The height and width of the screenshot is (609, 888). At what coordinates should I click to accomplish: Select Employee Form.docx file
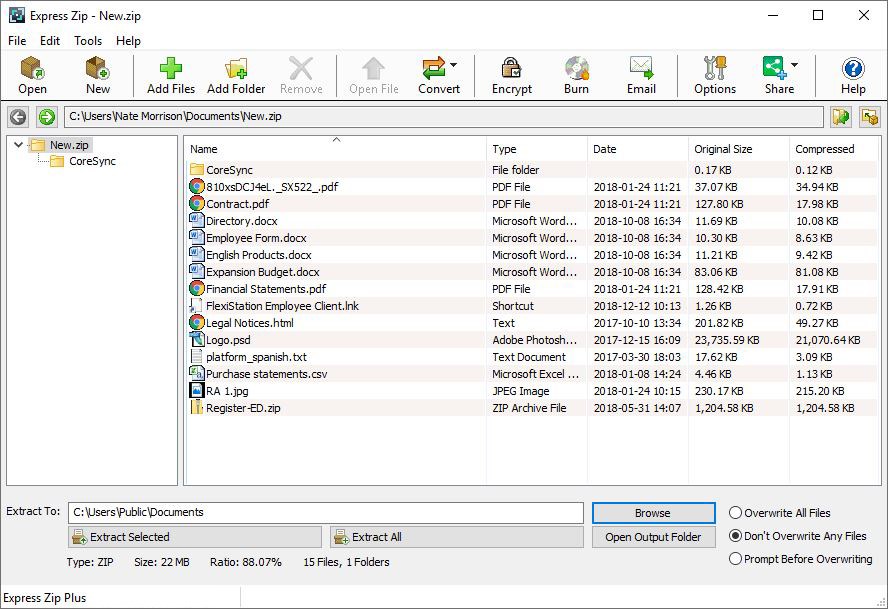tap(532, 238)
